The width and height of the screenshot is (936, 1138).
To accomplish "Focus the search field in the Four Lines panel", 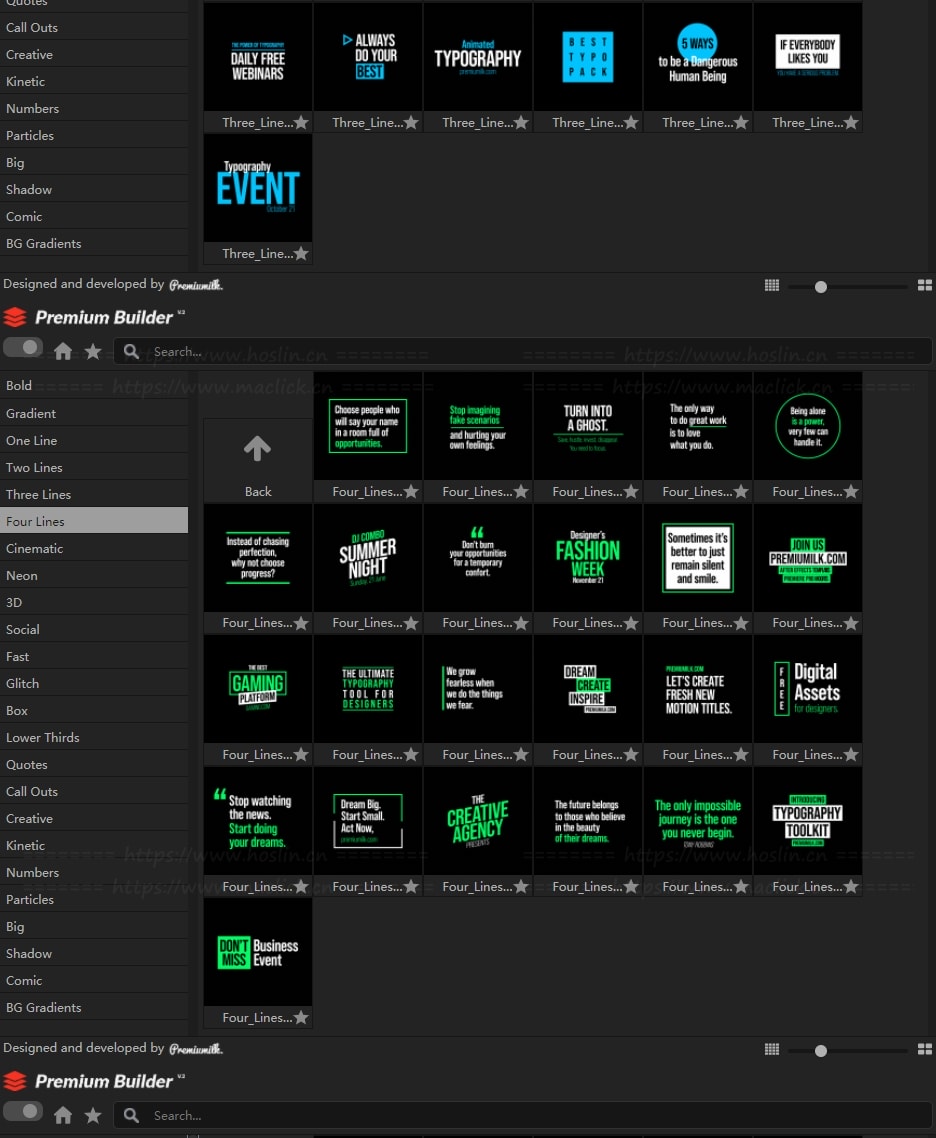I will (x=522, y=351).
